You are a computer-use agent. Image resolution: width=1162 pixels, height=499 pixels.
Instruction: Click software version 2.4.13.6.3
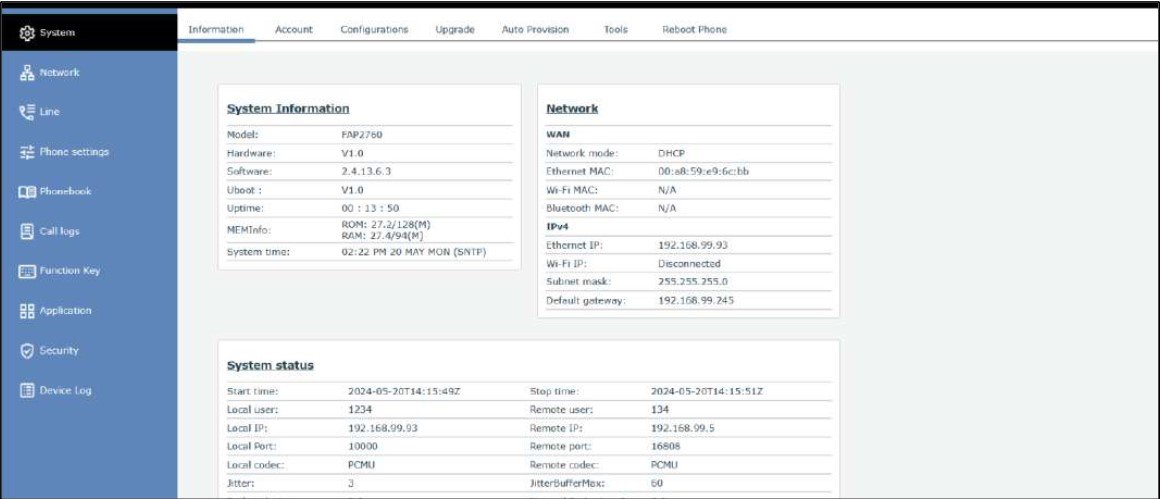tap(366, 171)
